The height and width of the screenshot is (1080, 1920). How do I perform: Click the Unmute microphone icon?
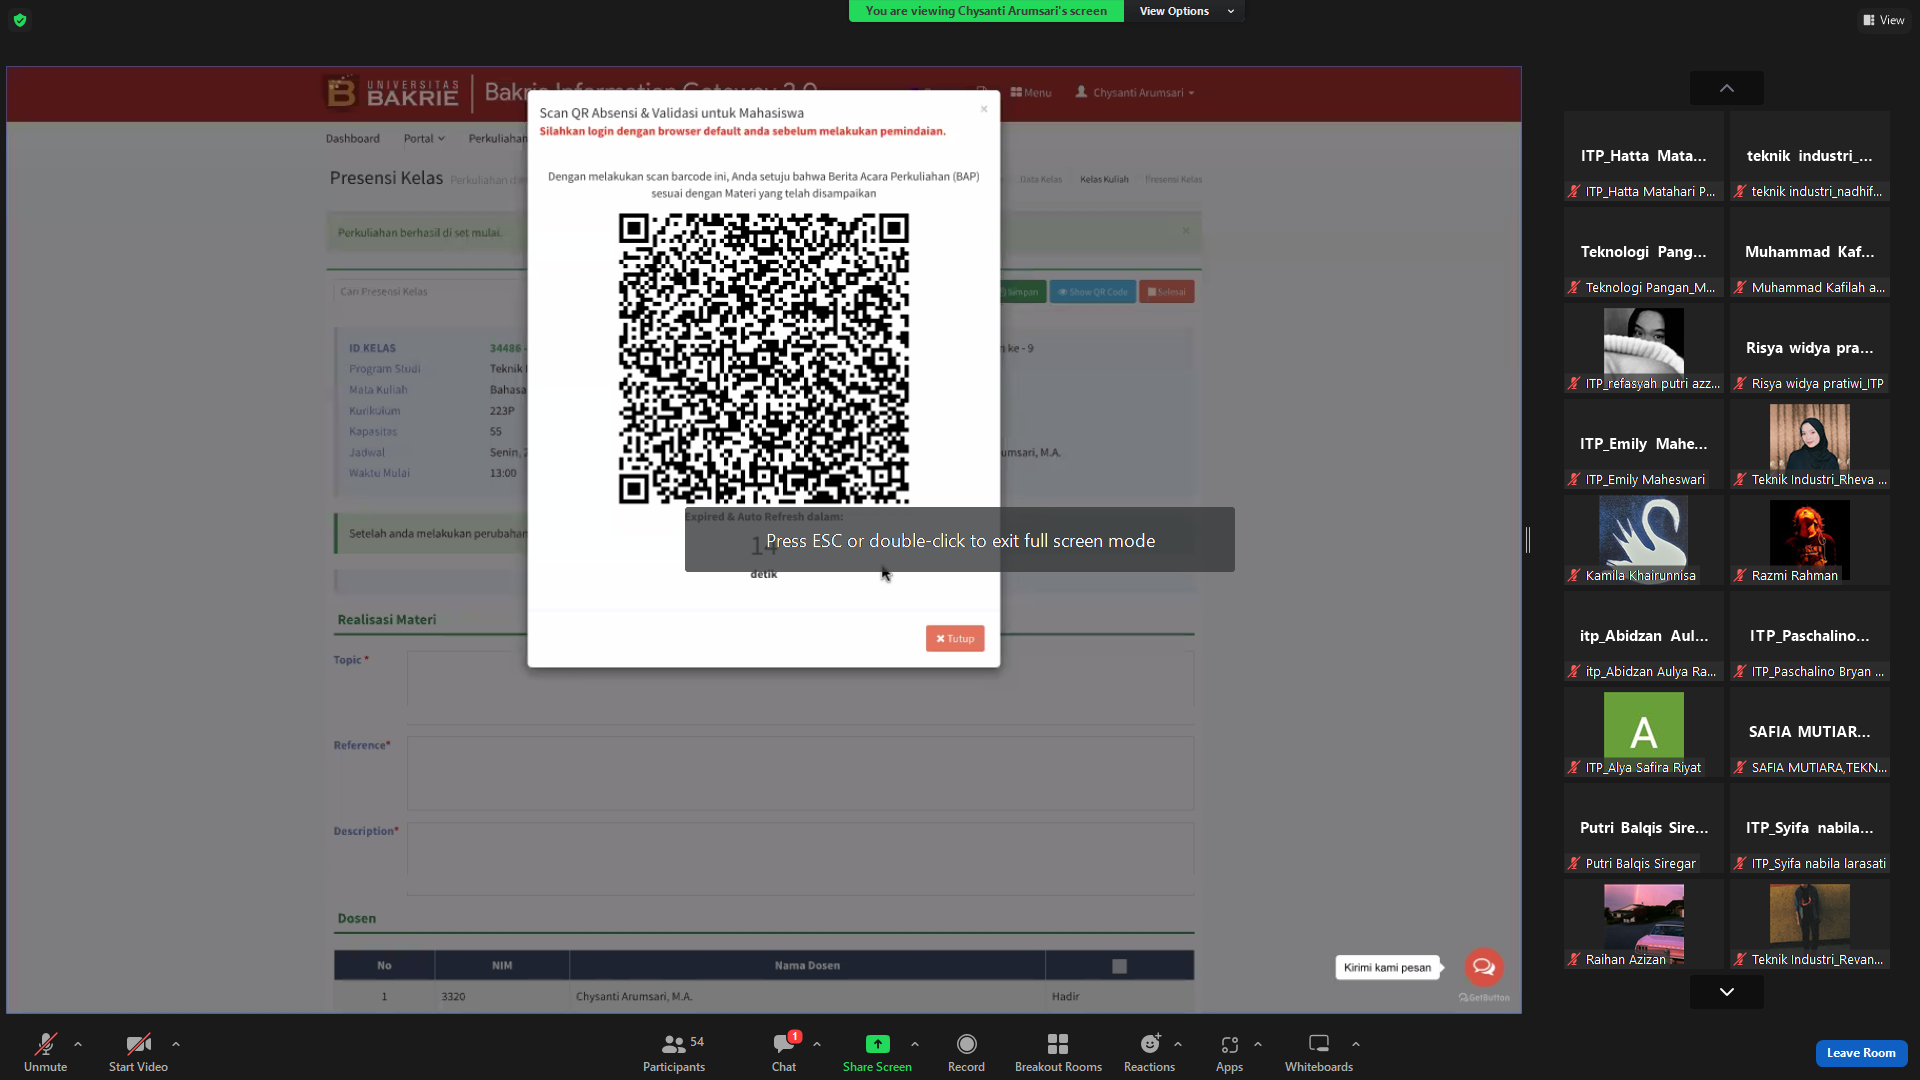45,1044
